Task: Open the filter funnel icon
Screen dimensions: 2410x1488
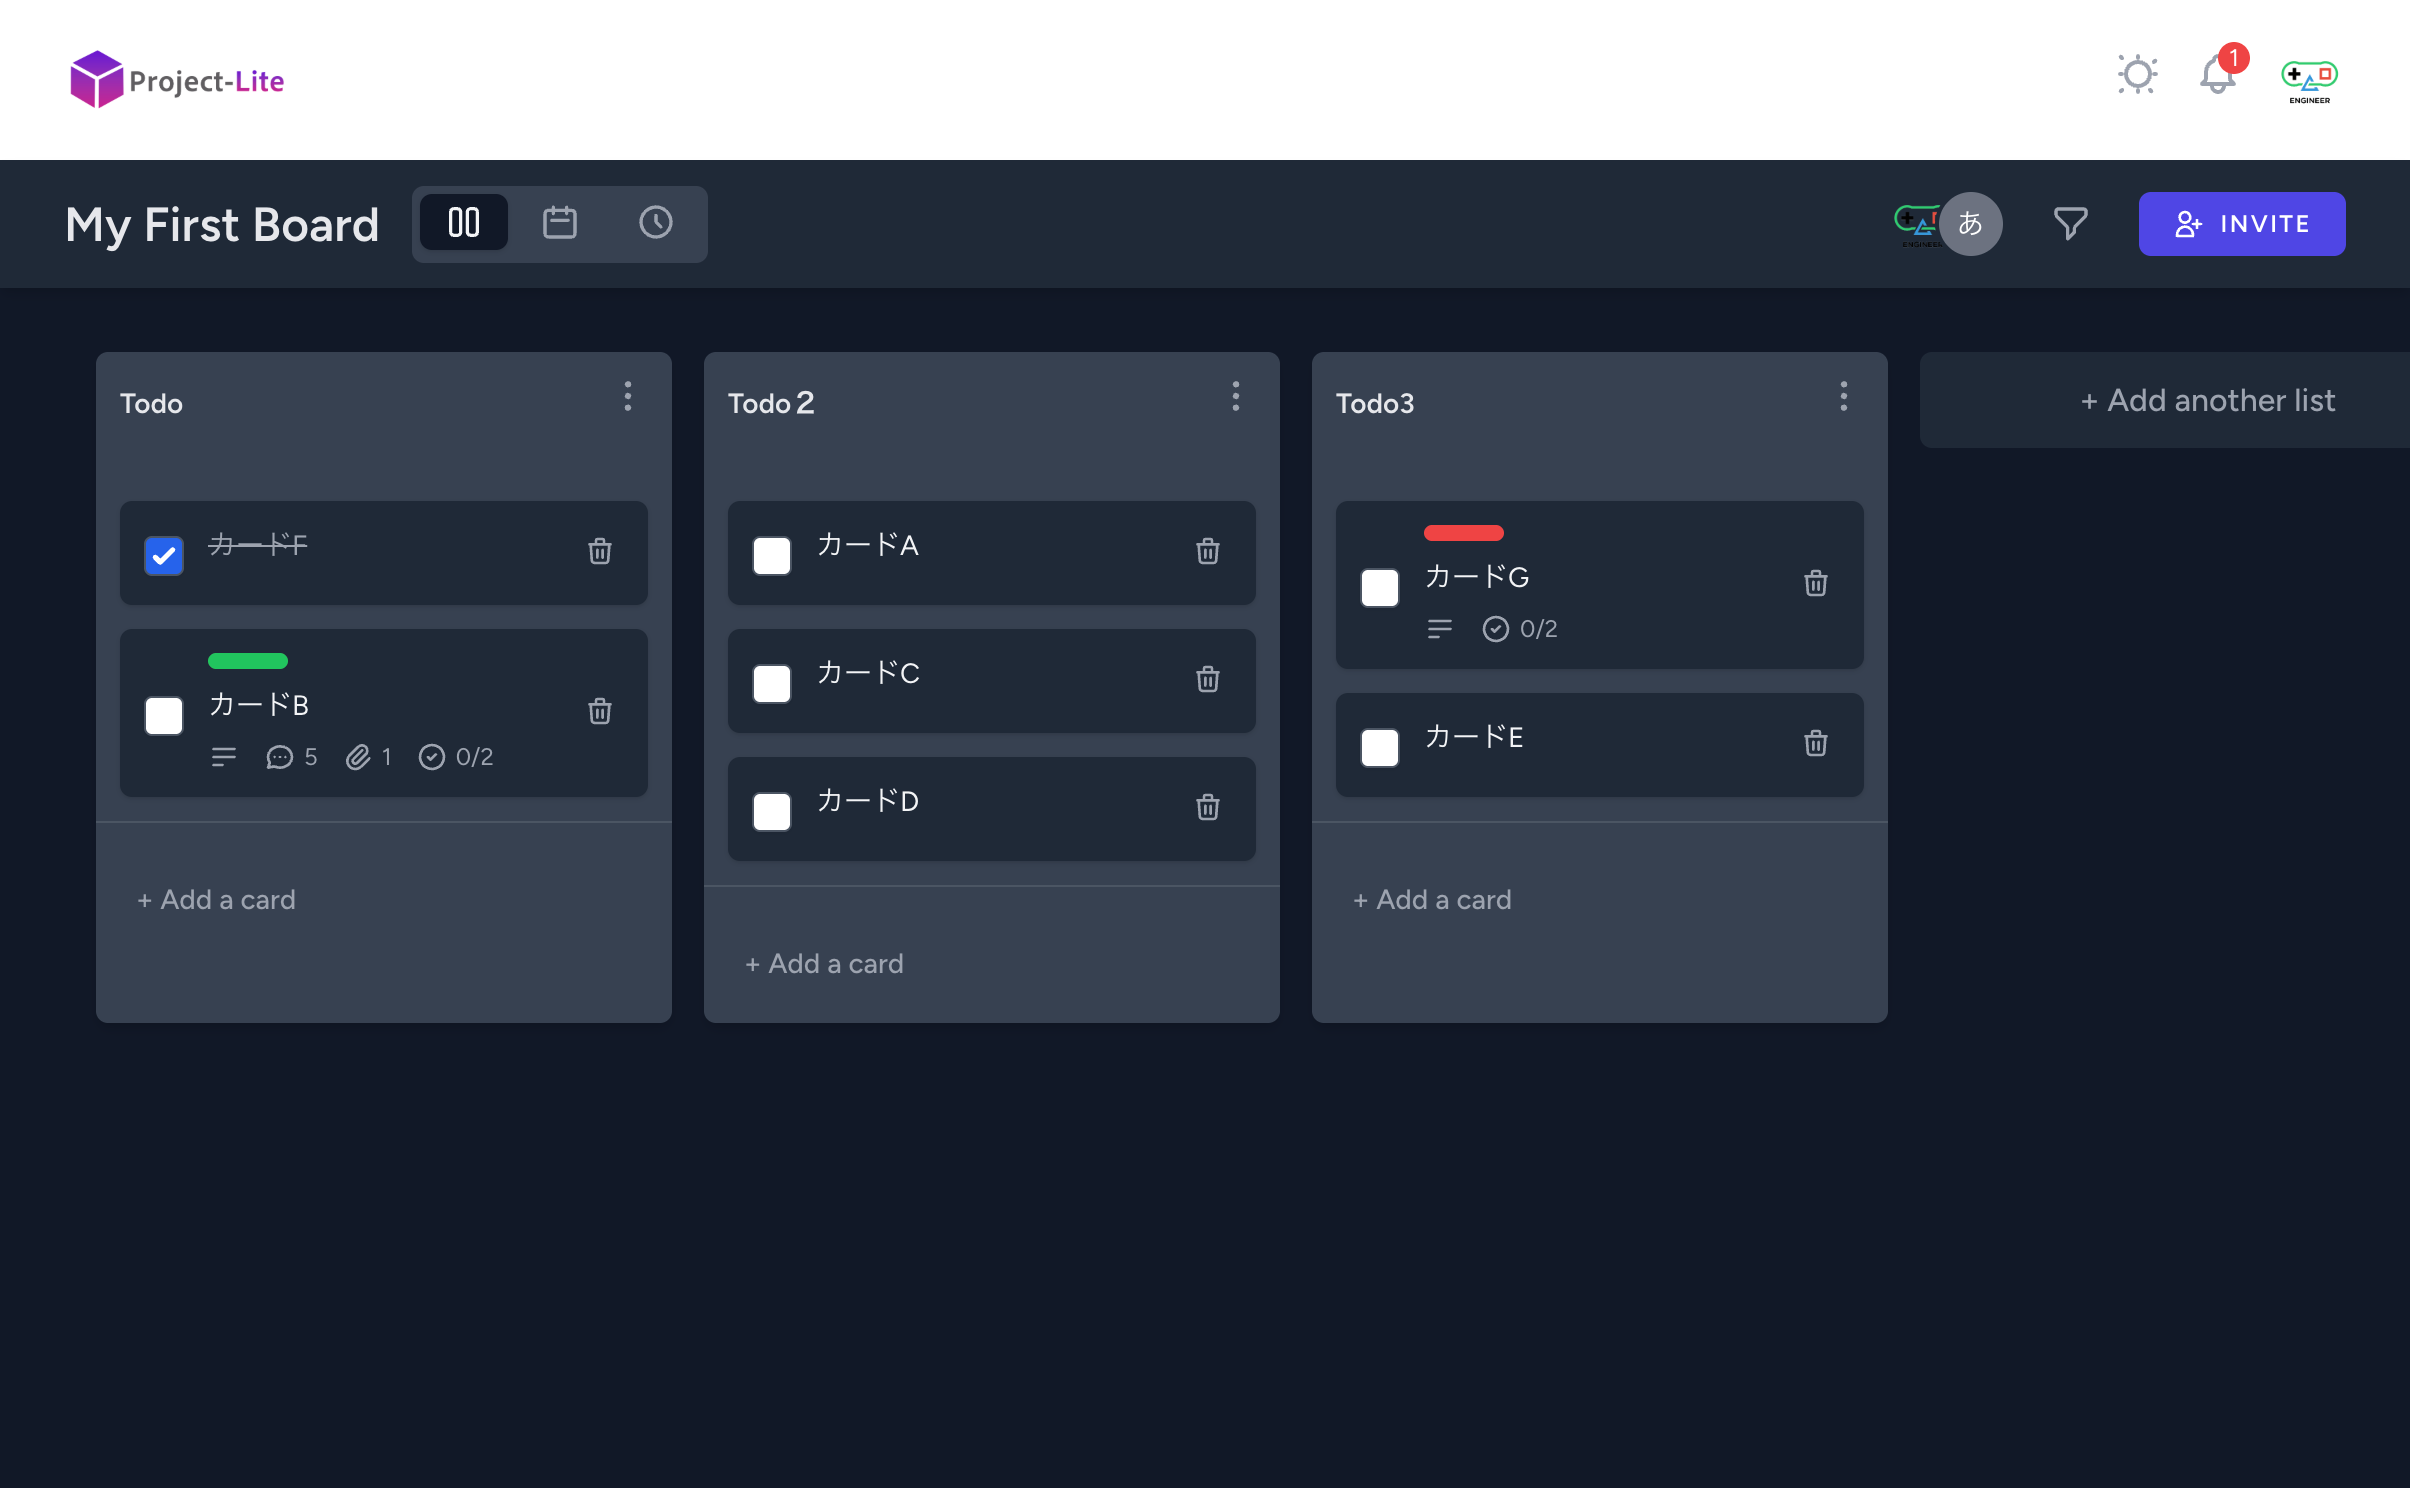Action: tap(2069, 223)
